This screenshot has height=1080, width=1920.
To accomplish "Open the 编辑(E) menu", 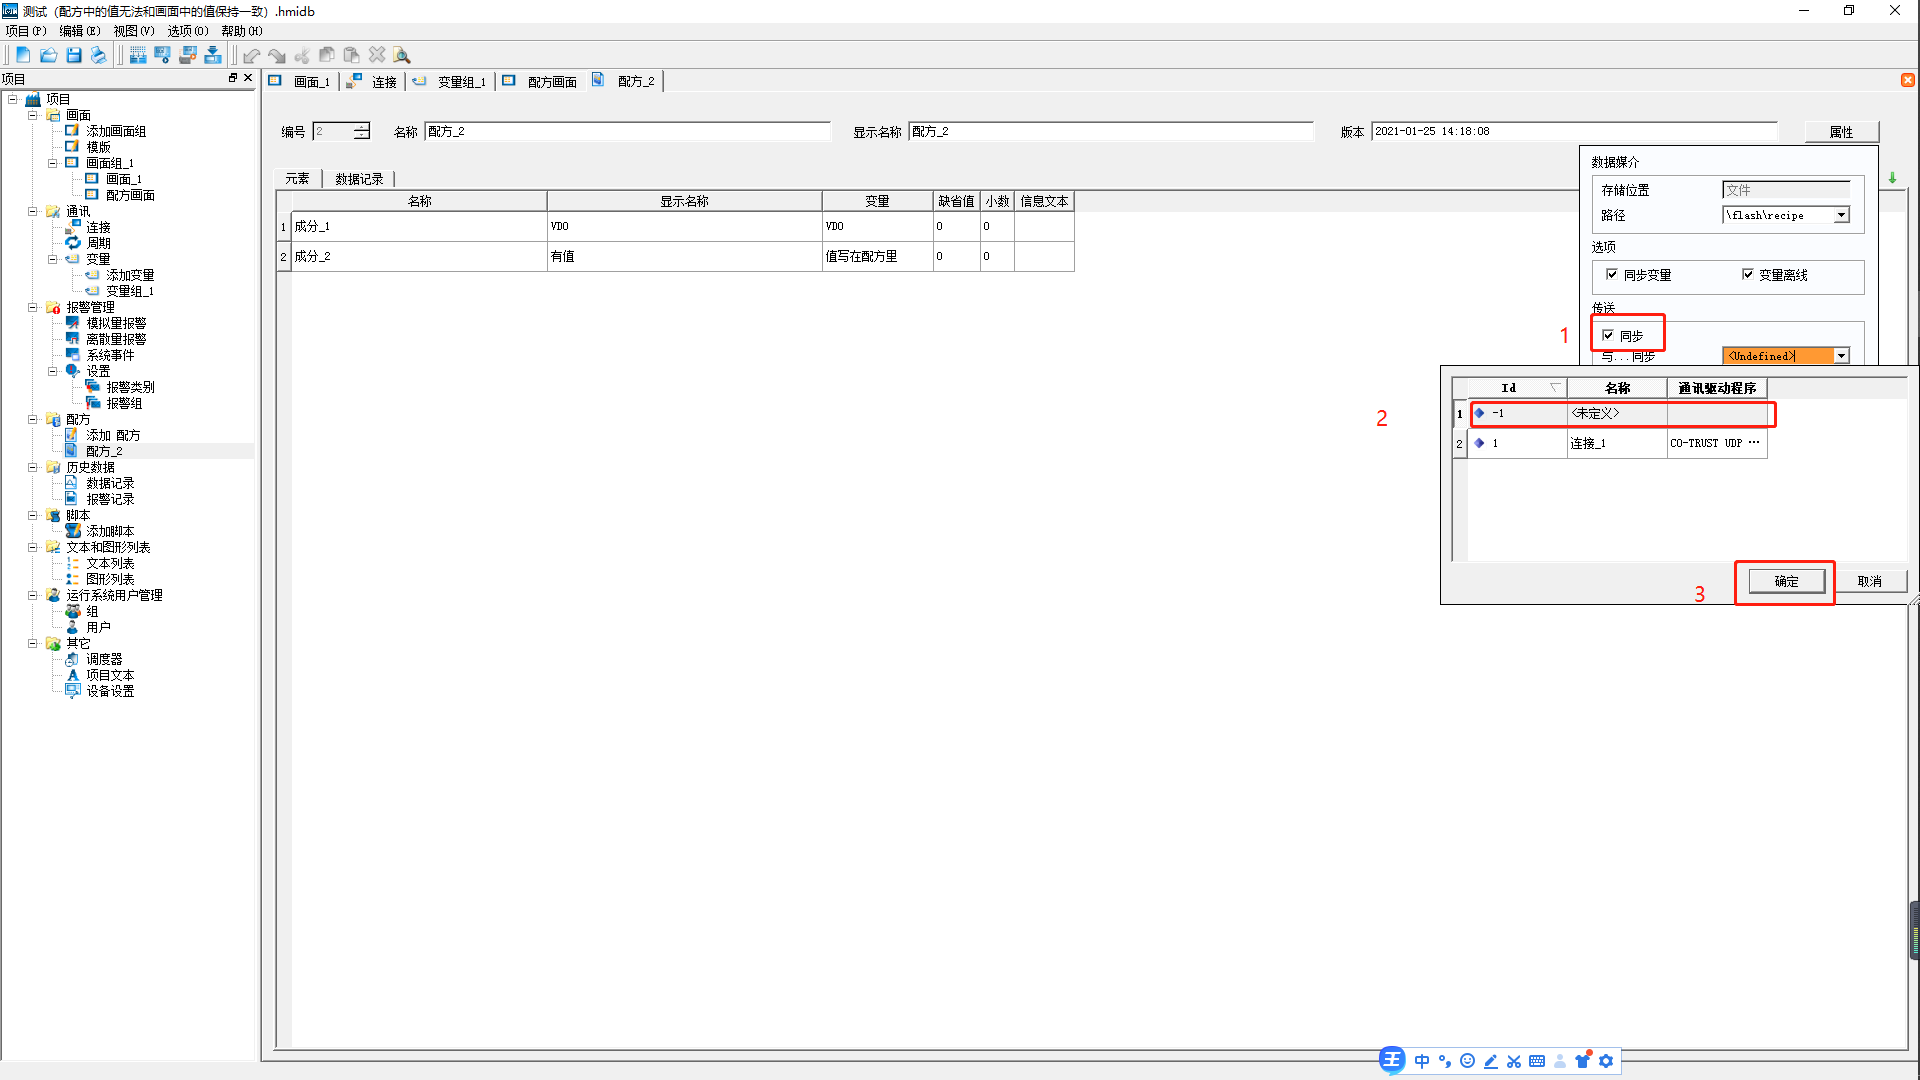I will point(80,31).
